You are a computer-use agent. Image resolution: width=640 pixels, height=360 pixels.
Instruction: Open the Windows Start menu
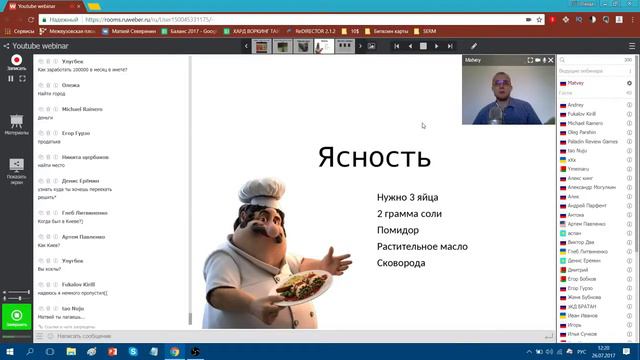tap(10, 351)
